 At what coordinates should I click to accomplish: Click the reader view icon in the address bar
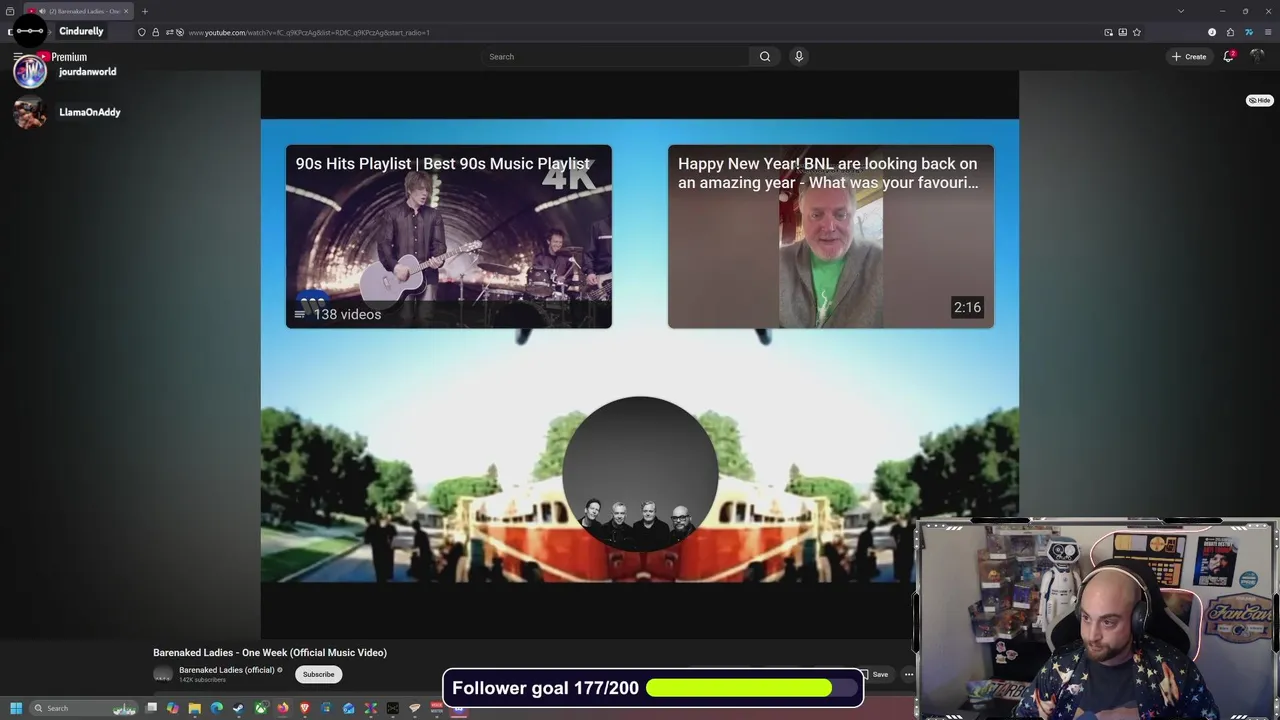pyautogui.click(x=1123, y=32)
